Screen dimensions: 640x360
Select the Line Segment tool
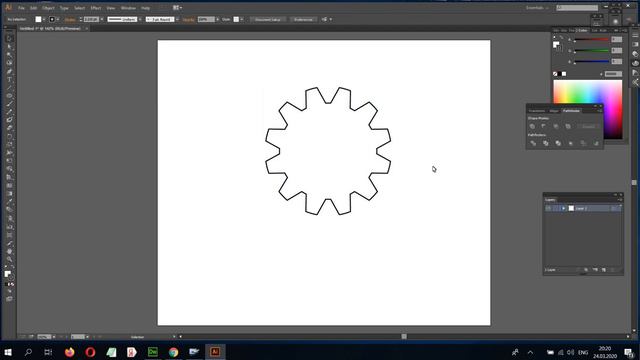[9, 87]
